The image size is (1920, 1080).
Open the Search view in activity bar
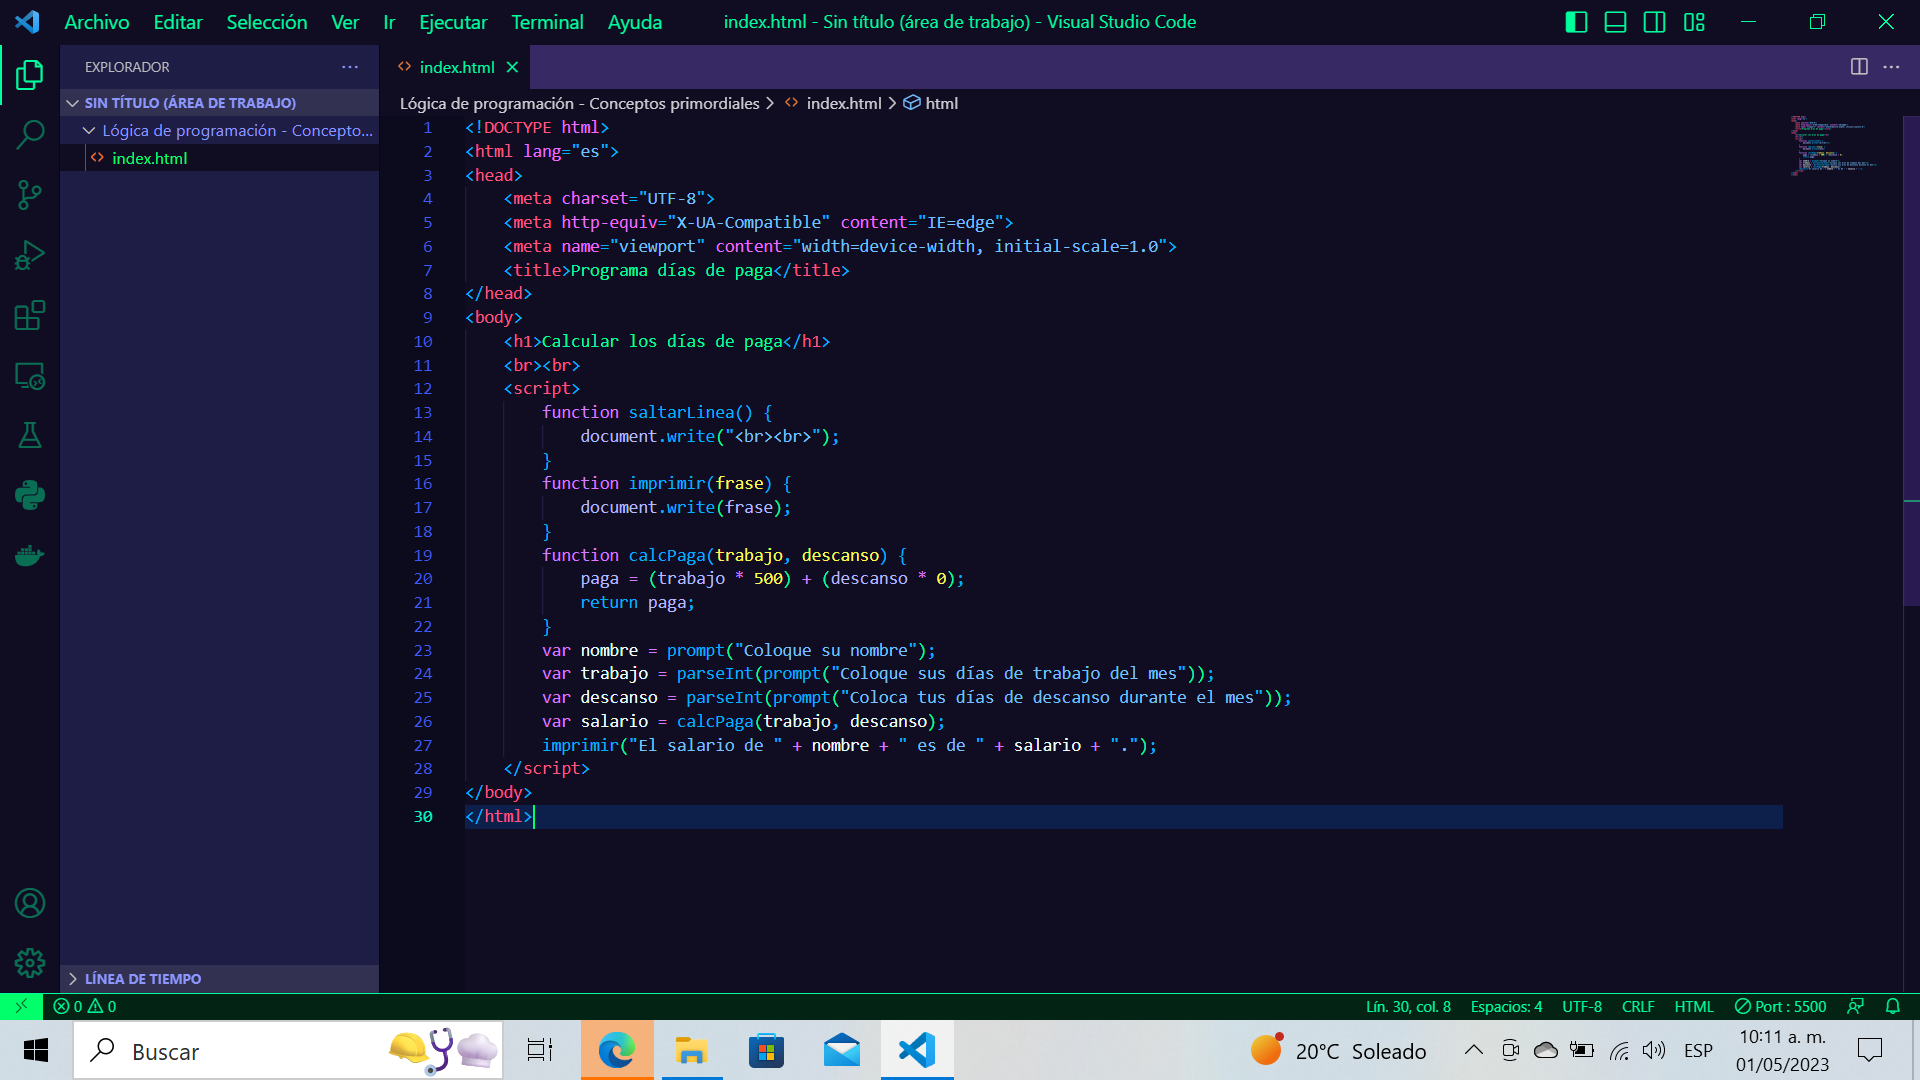pos(30,135)
